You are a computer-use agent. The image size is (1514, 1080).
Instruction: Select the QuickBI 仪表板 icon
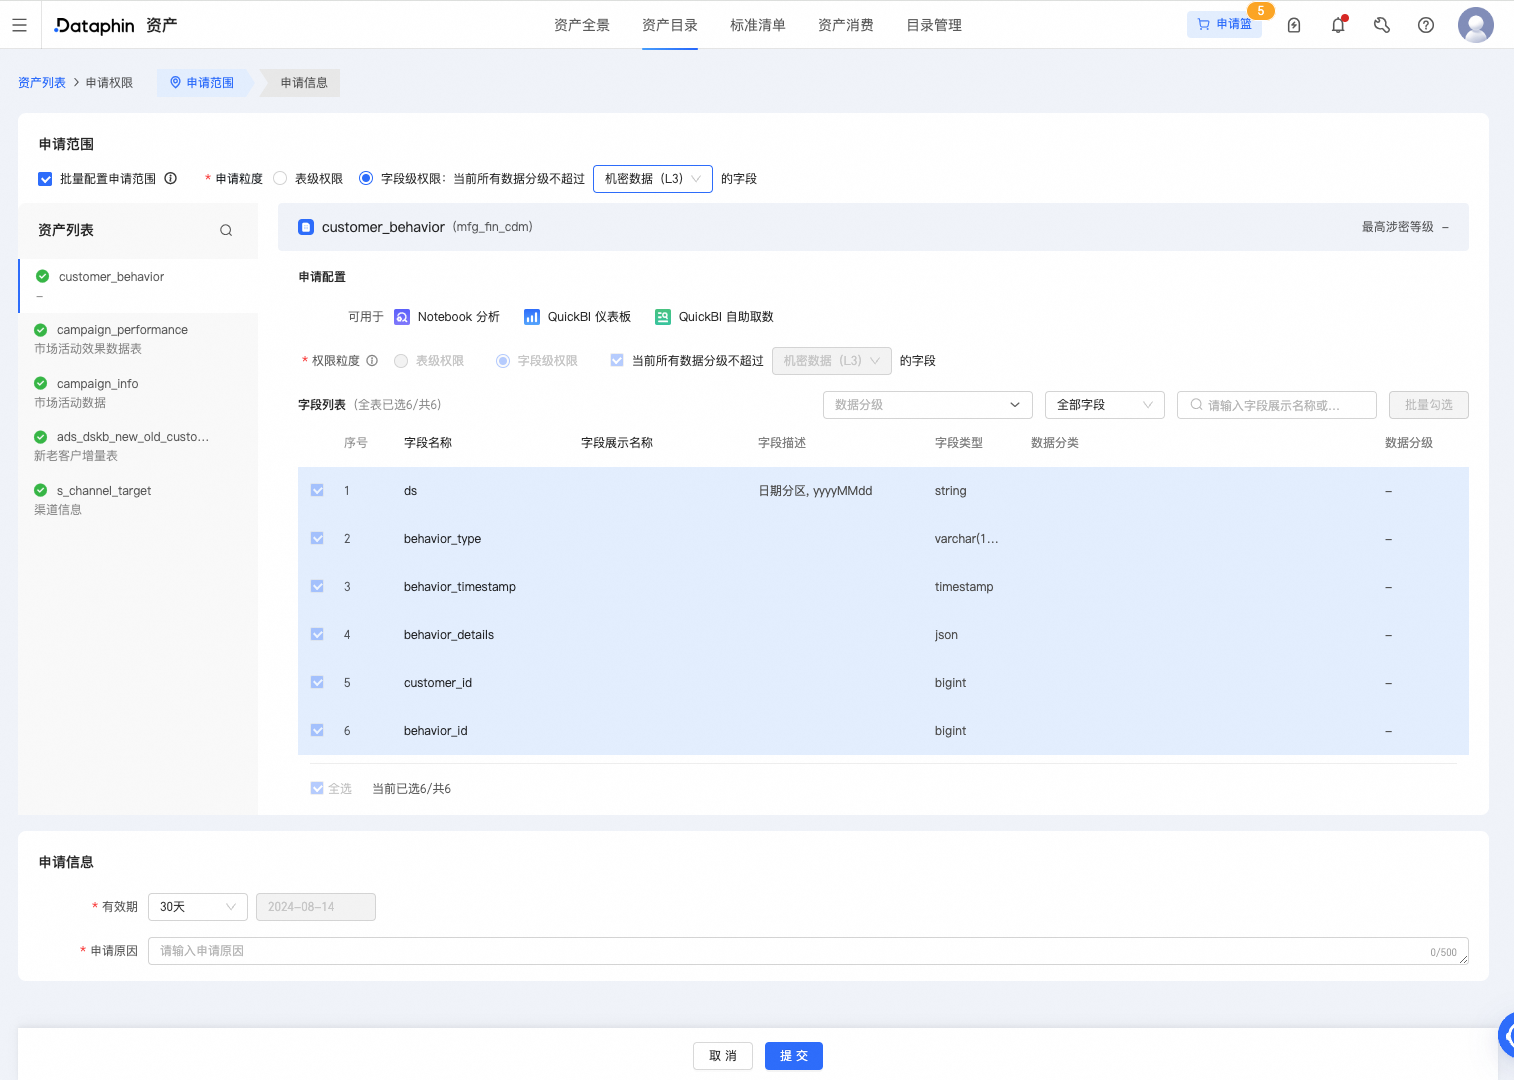[x=532, y=316]
